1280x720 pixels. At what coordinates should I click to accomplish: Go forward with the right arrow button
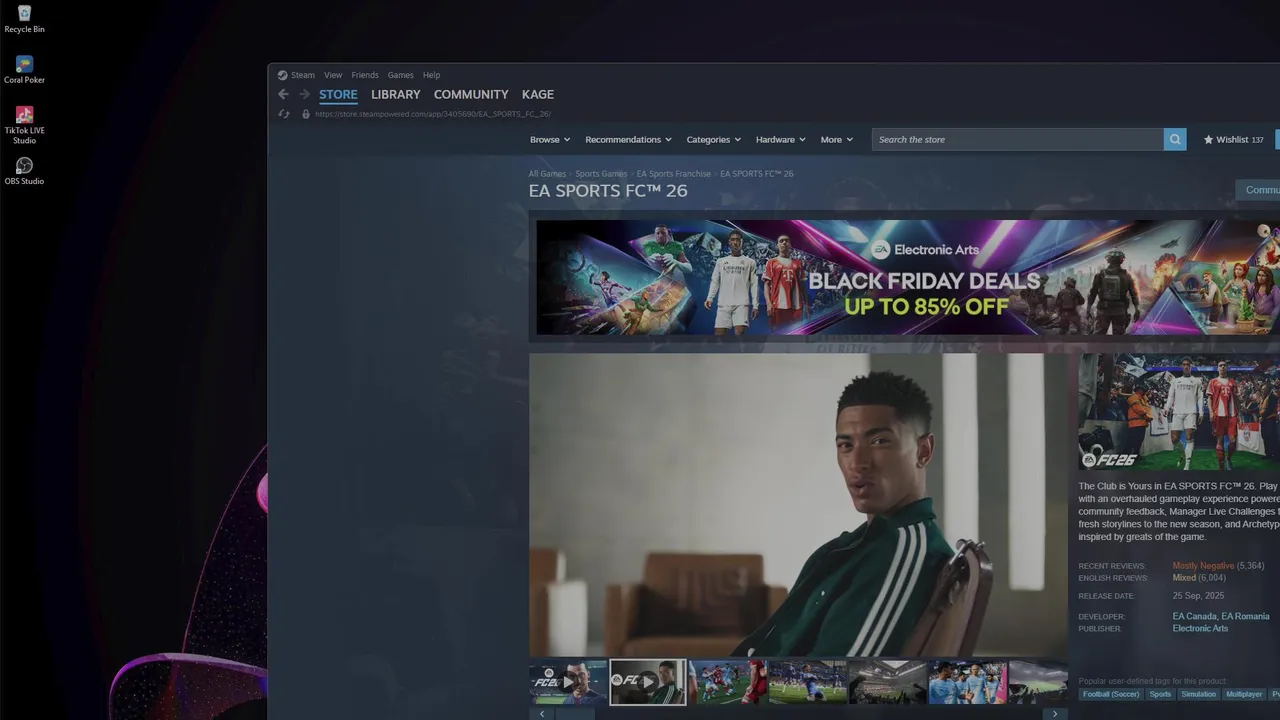[x=304, y=94]
